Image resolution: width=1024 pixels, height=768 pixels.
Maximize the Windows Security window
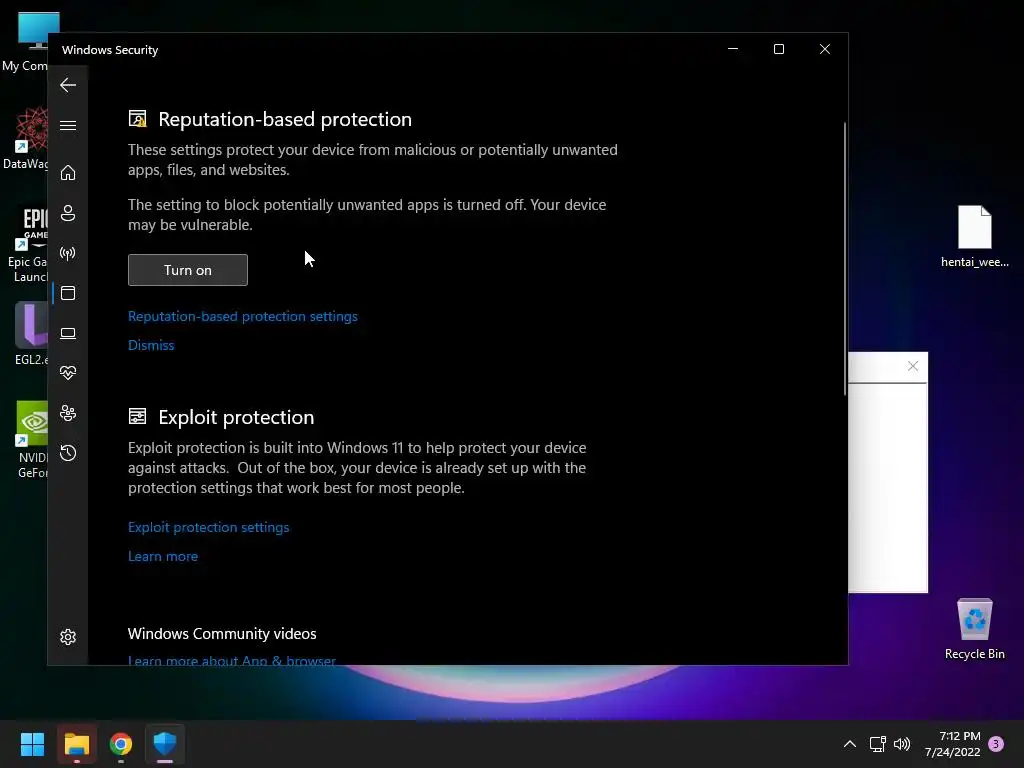point(778,49)
